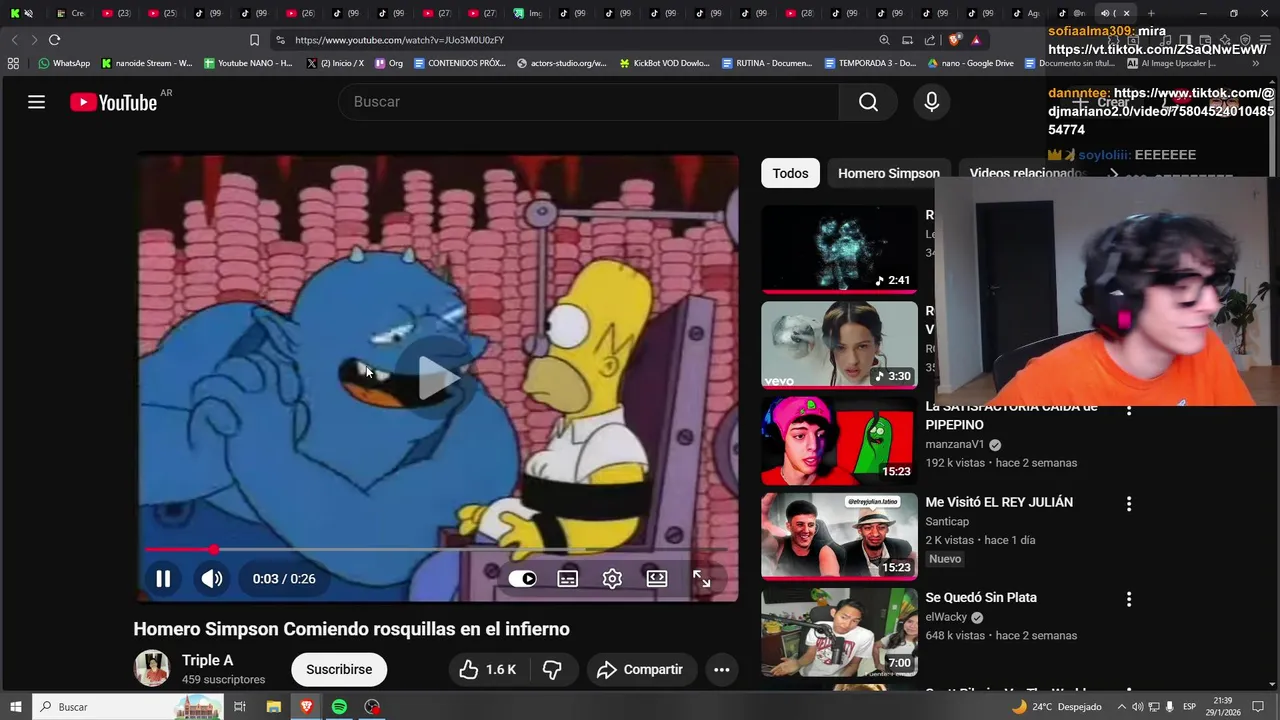Open the nano - Google Drive bookmark

pyautogui.click(x=970, y=63)
